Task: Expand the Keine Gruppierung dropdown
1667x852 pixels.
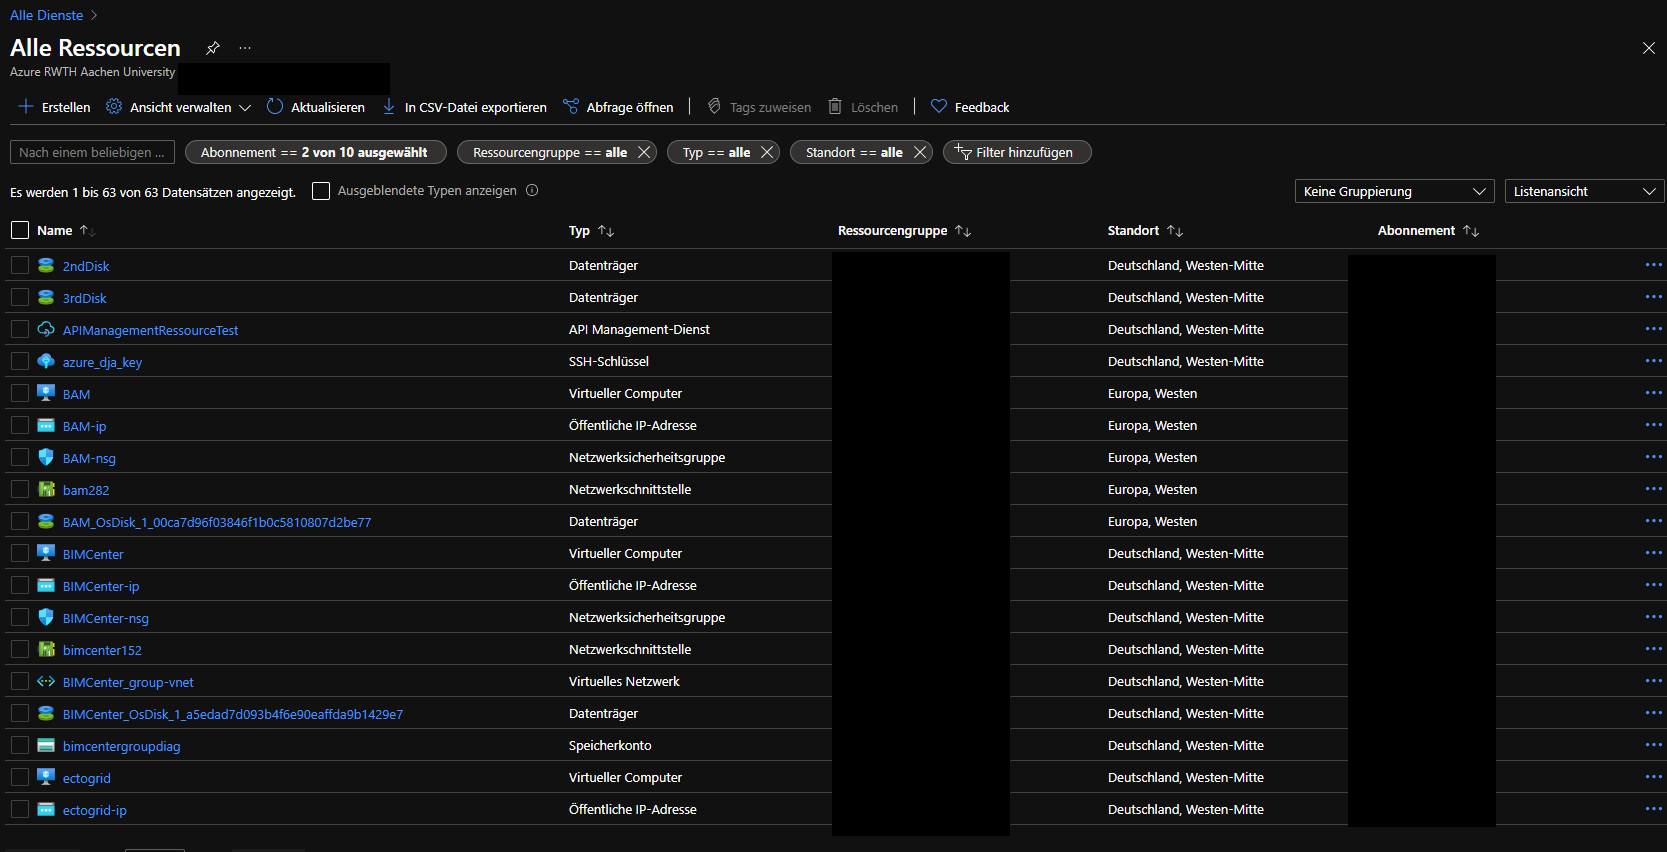Action: pyautogui.click(x=1394, y=191)
